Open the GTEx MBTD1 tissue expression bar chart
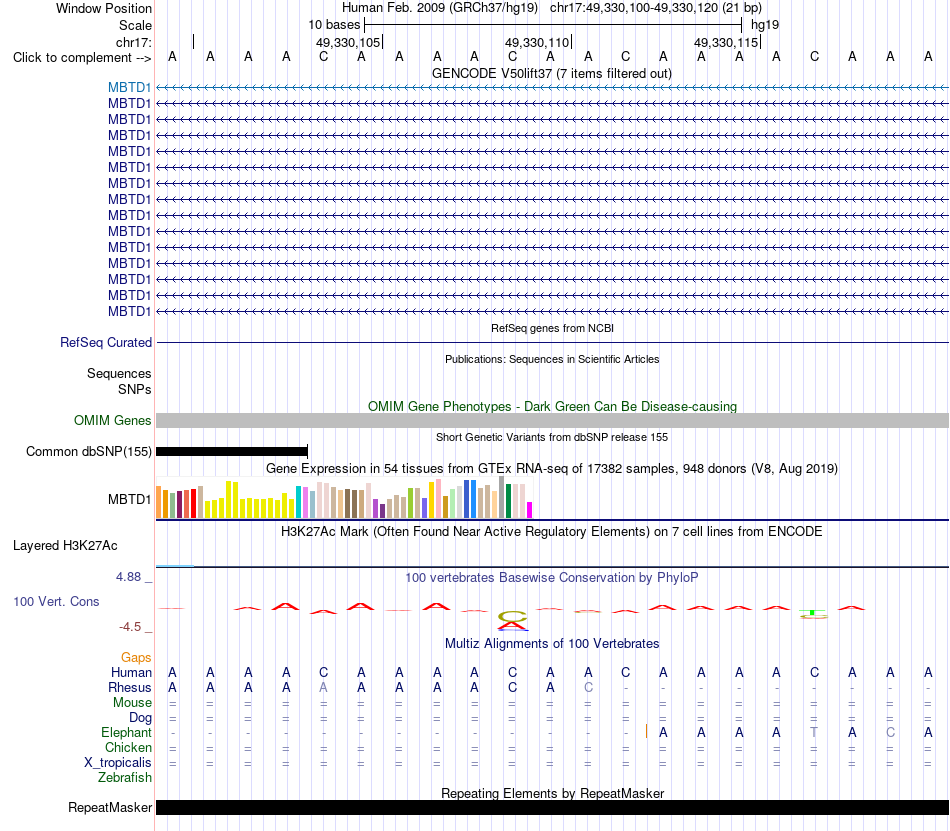The image size is (950, 831). (344, 498)
